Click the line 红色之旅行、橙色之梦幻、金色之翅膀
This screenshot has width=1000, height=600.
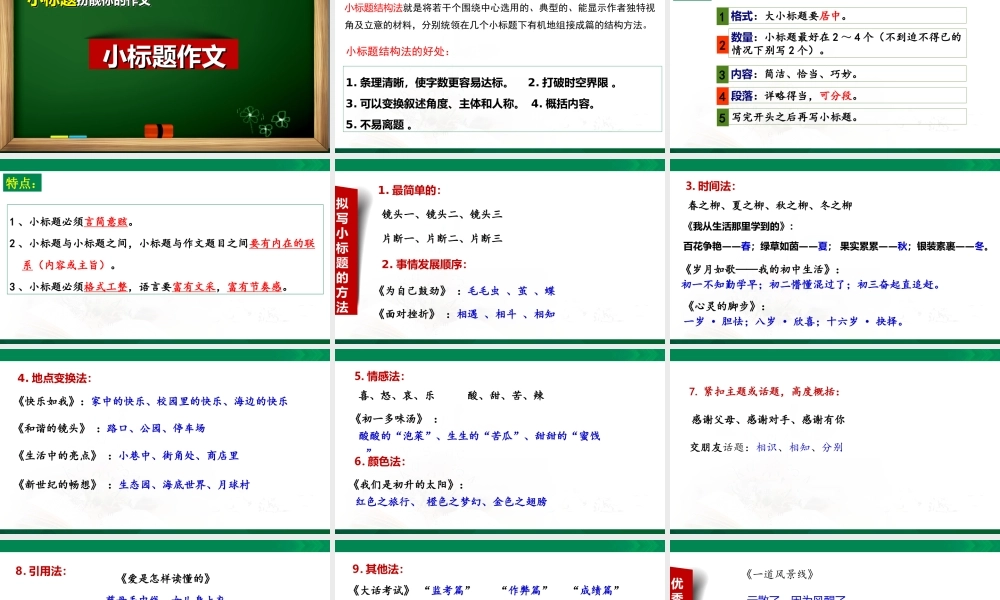pos(452,502)
